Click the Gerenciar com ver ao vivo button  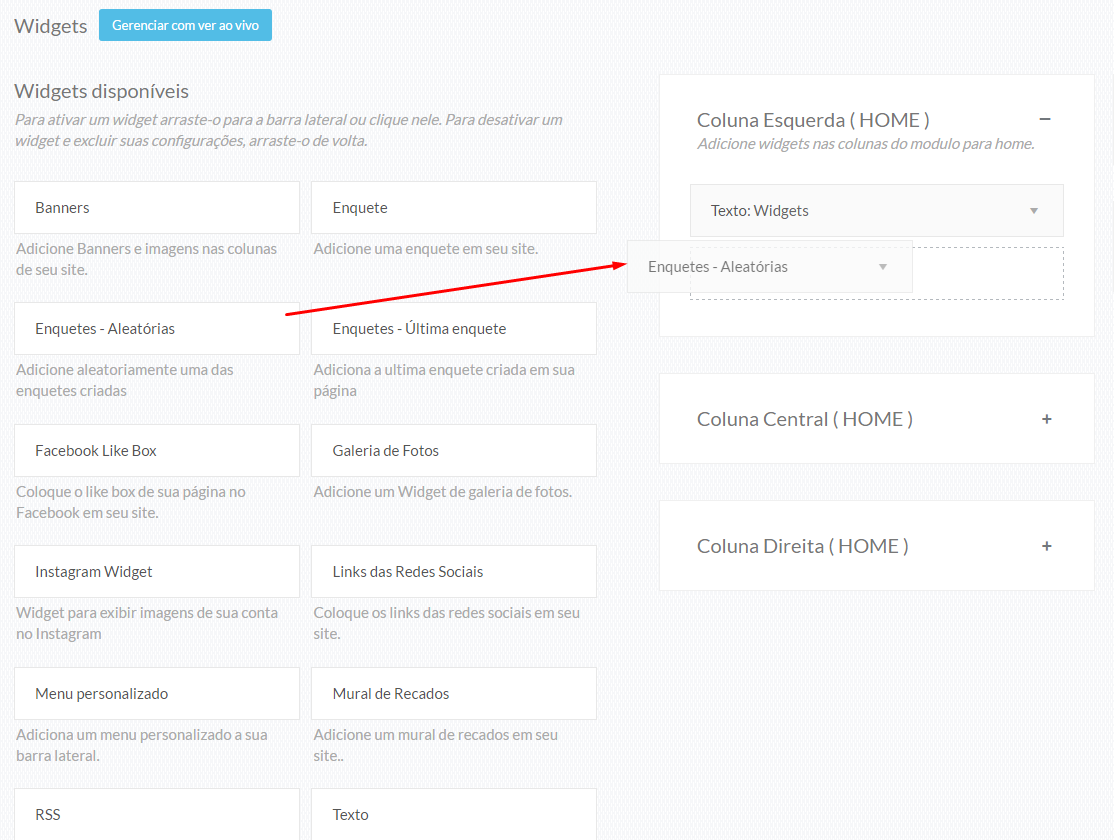click(x=185, y=25)
